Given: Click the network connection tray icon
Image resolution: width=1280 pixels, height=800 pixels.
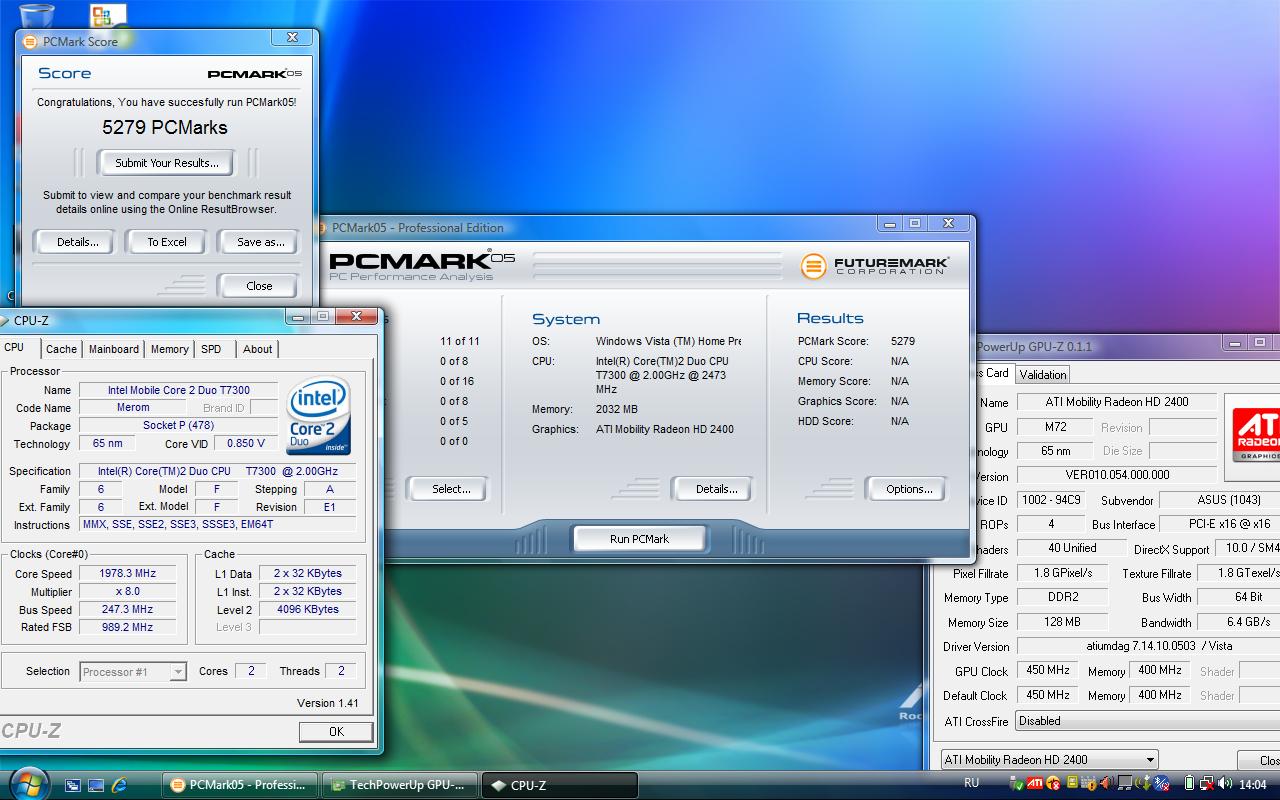Looking at the screenshot, I should click(1207, 783).
